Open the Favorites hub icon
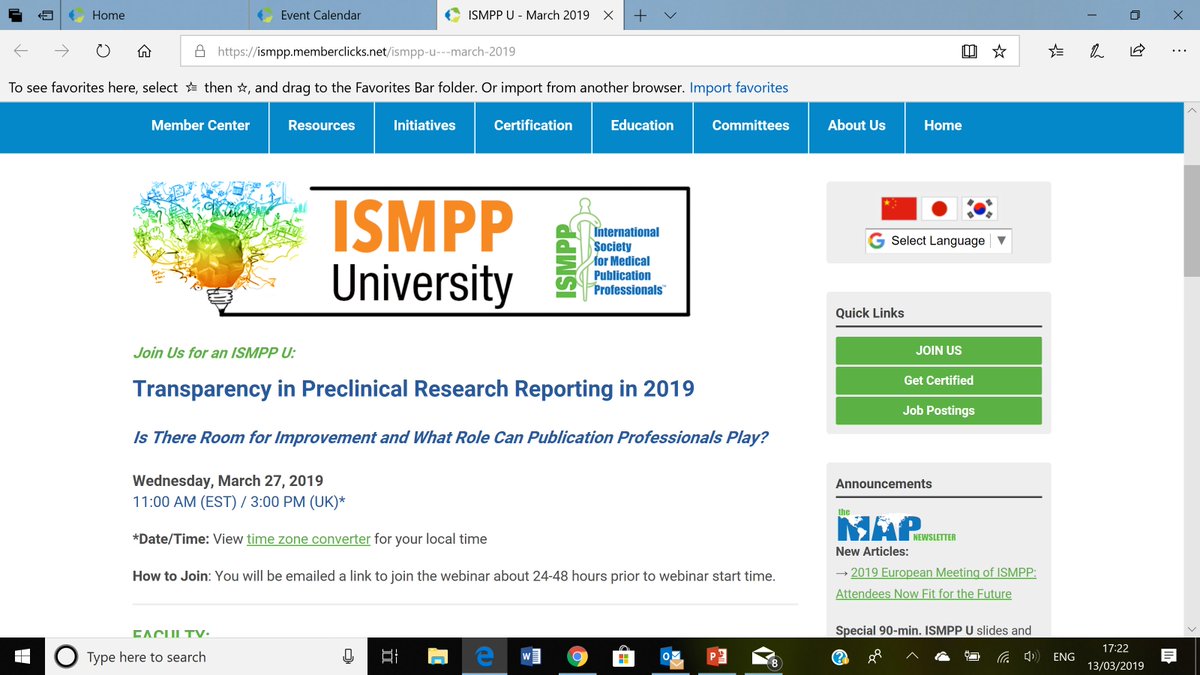The image size is (1200, 675). click(1057, 51)
